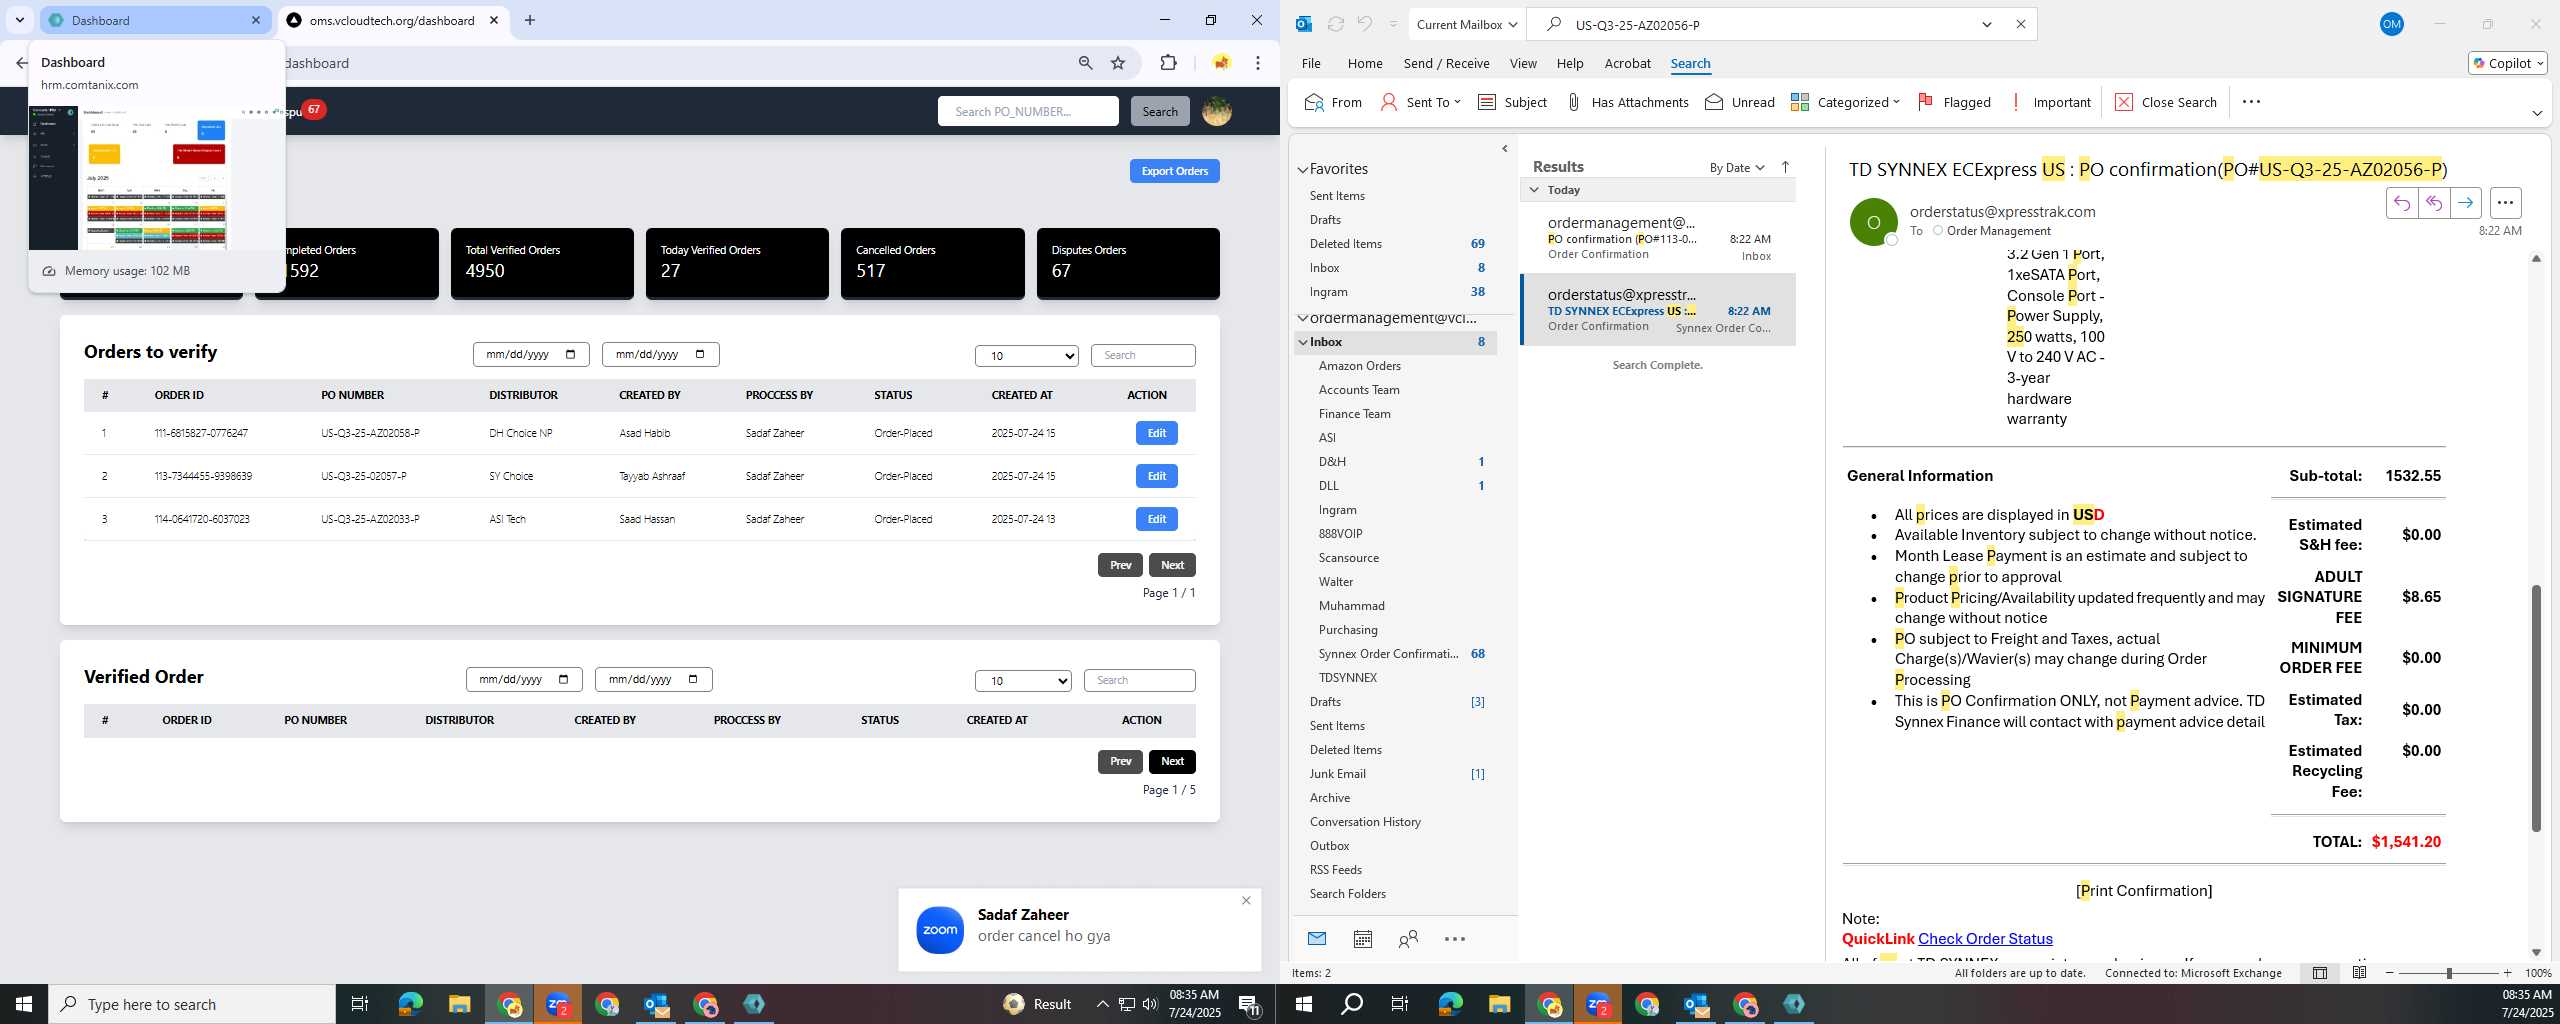Click the From filter in Search ribbon
2560x1024 pixels.
tap(1333, 102)
